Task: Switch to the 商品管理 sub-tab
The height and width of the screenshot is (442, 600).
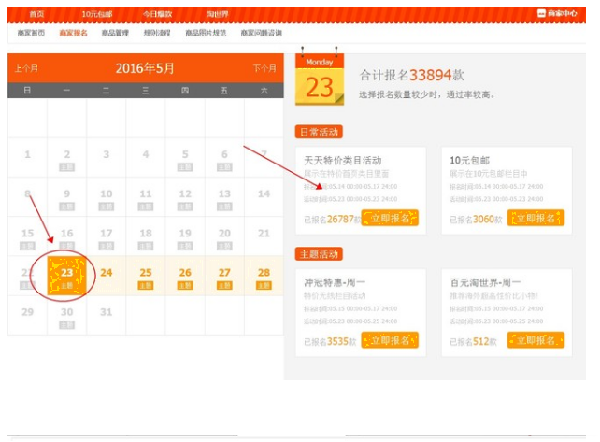Action: point(115,33)
